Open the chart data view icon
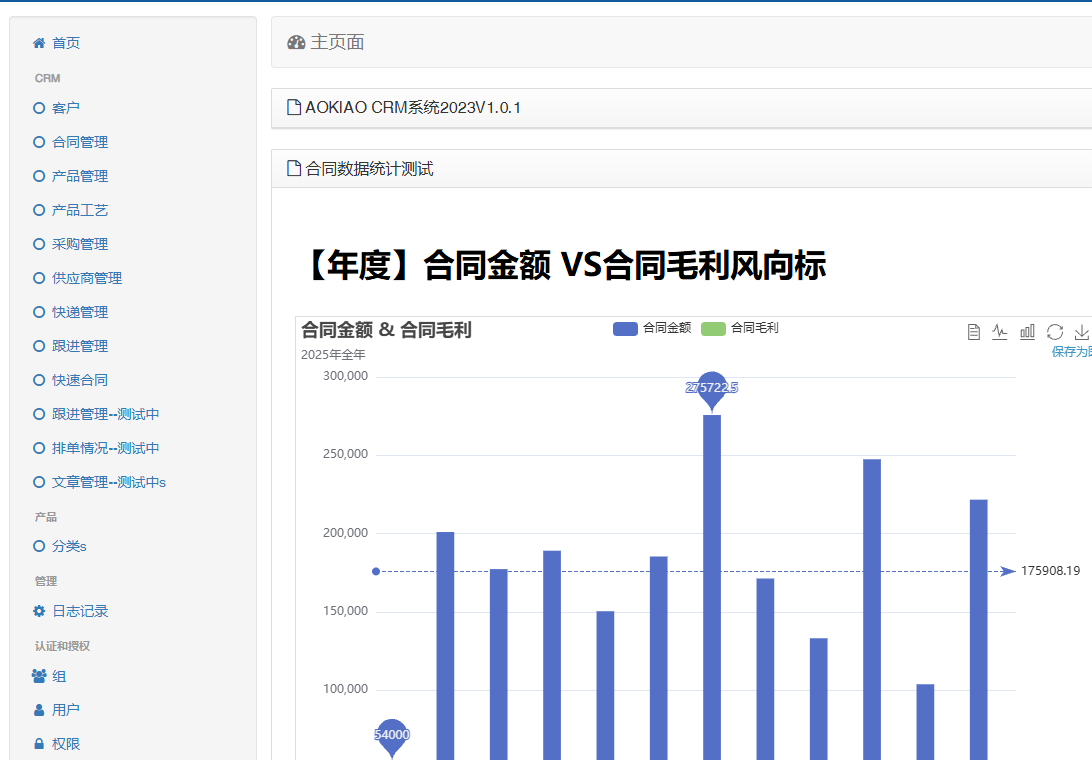 [x=974, y=332]
